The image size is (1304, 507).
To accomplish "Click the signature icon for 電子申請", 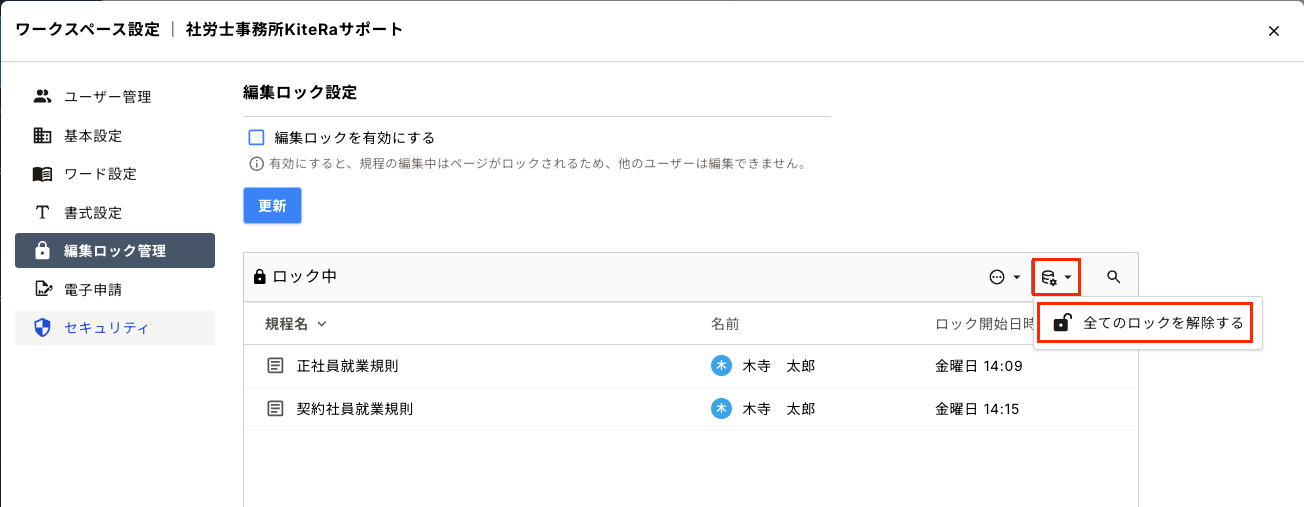I will pos(42,289).
